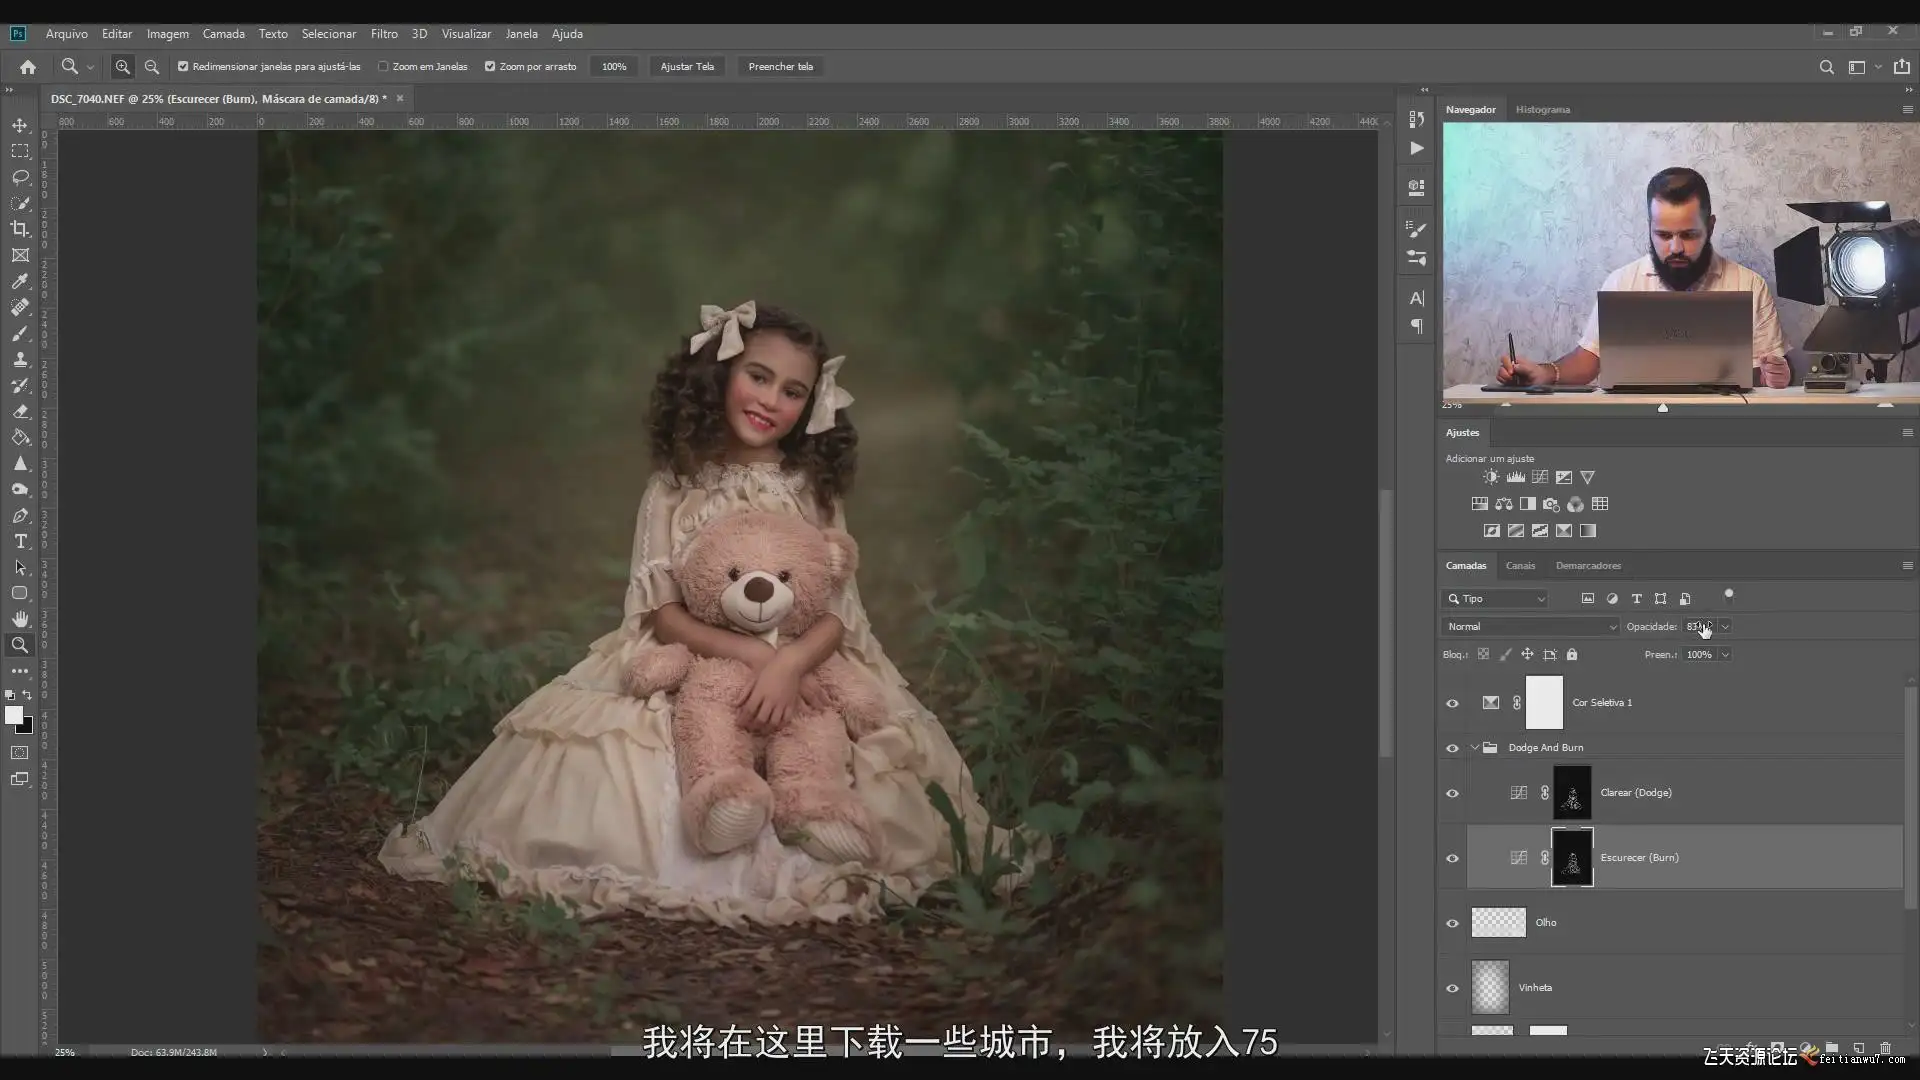Select the Lasso tool
Screen dimensions: 1920x1080
(x=20, y=177)
